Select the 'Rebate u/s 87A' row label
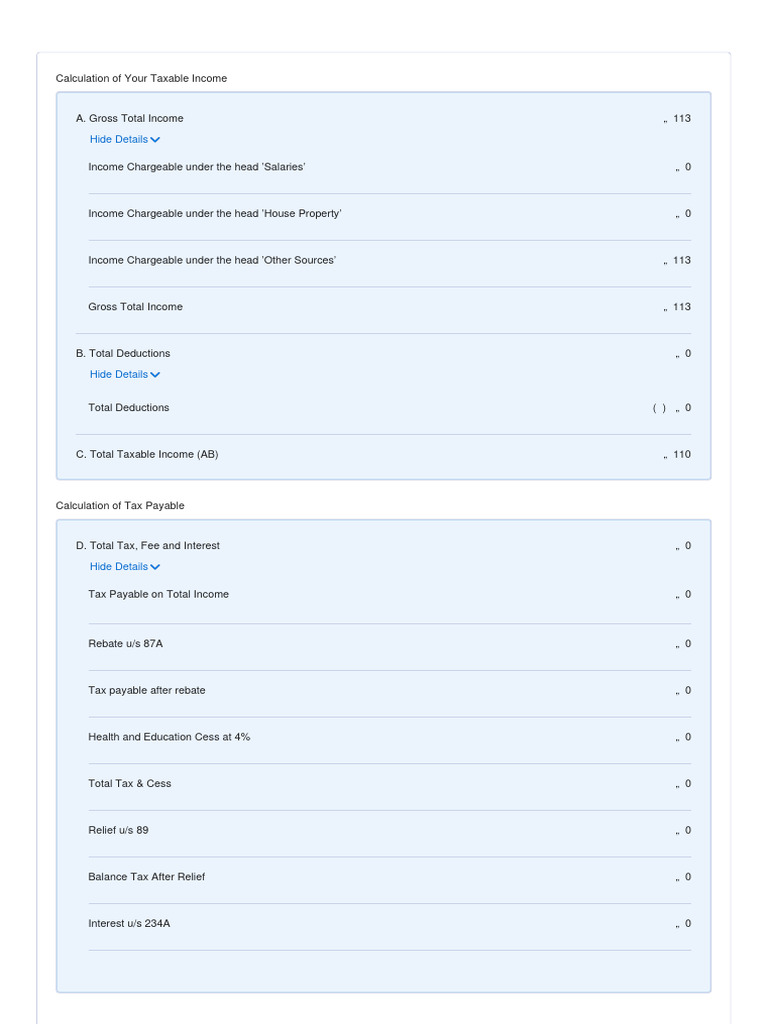Viewport: 768px width, 1024px height. pos(126,644)
